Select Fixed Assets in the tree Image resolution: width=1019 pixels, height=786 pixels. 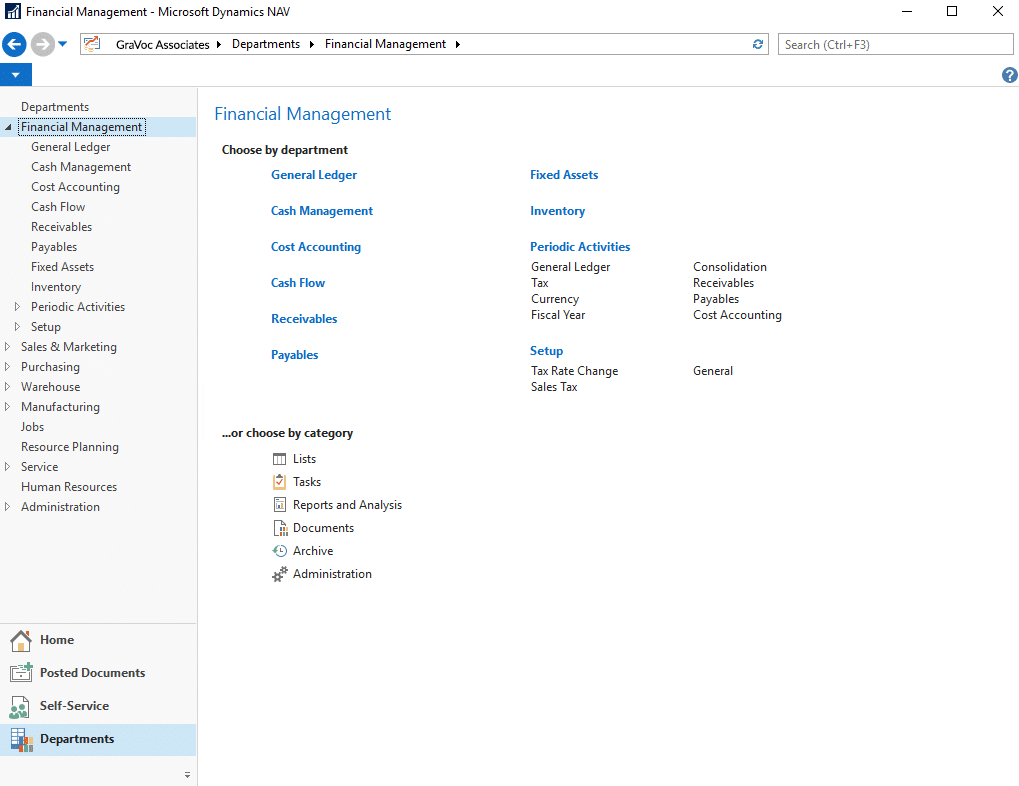[62, 267]
